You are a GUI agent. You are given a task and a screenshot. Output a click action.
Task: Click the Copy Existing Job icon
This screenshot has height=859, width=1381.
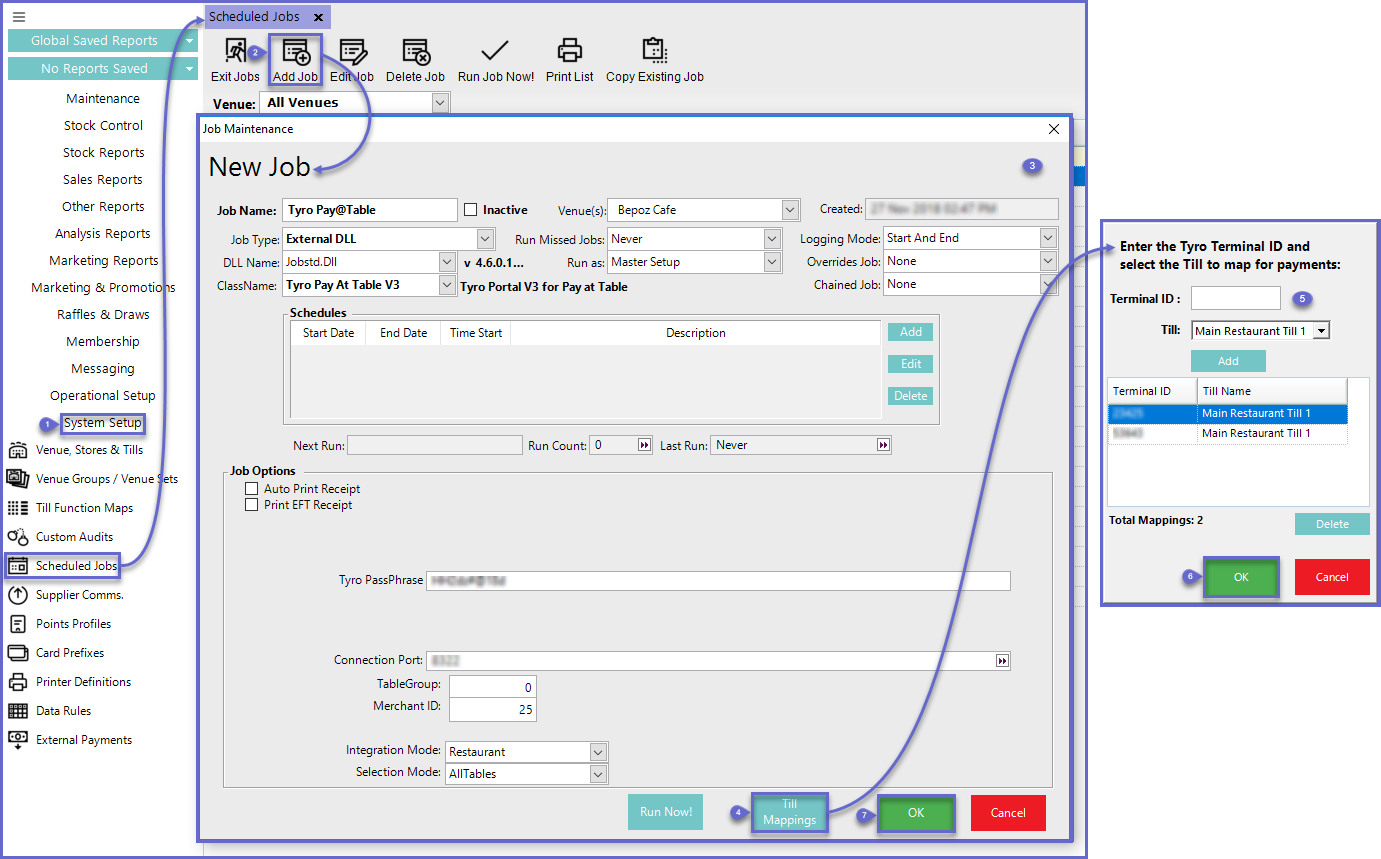tap(654, 52)
